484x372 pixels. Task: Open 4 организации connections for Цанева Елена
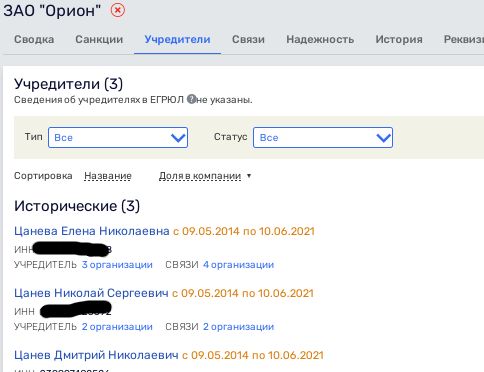click(238, 265)
